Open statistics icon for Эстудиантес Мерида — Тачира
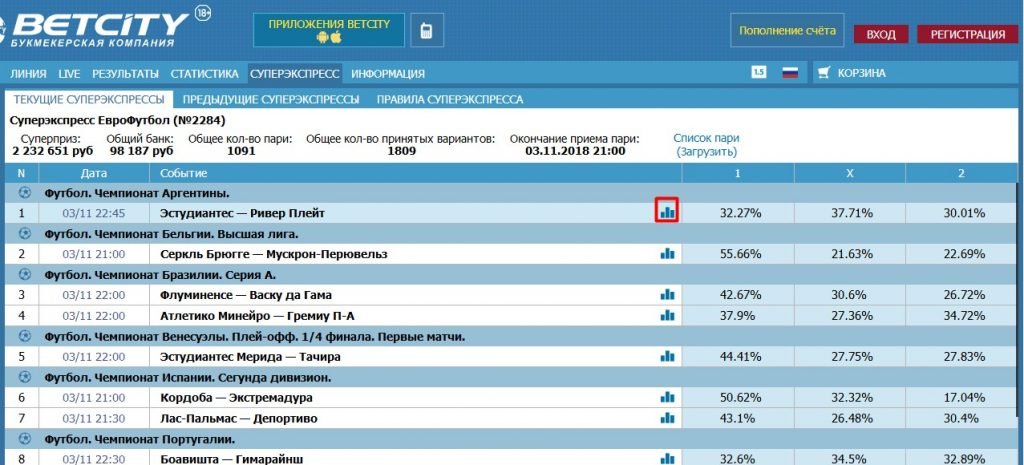 (667, 357)
